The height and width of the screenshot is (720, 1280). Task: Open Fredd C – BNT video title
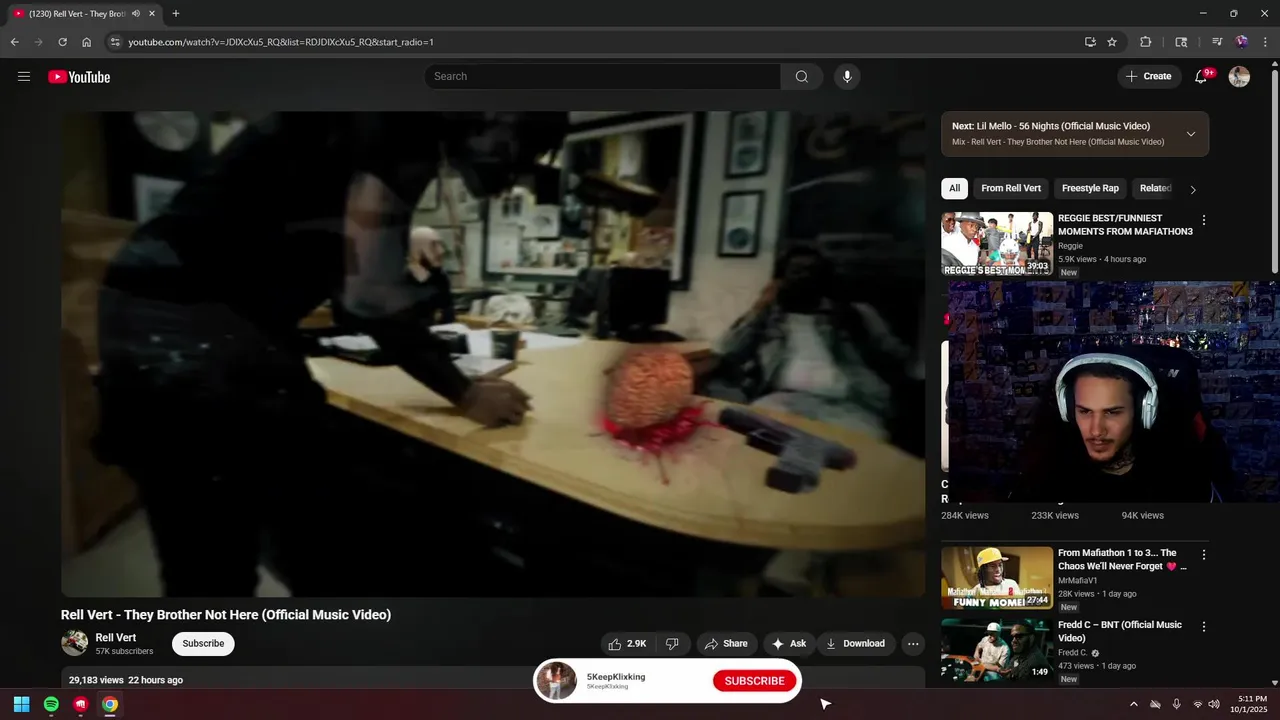[1120, 631]
